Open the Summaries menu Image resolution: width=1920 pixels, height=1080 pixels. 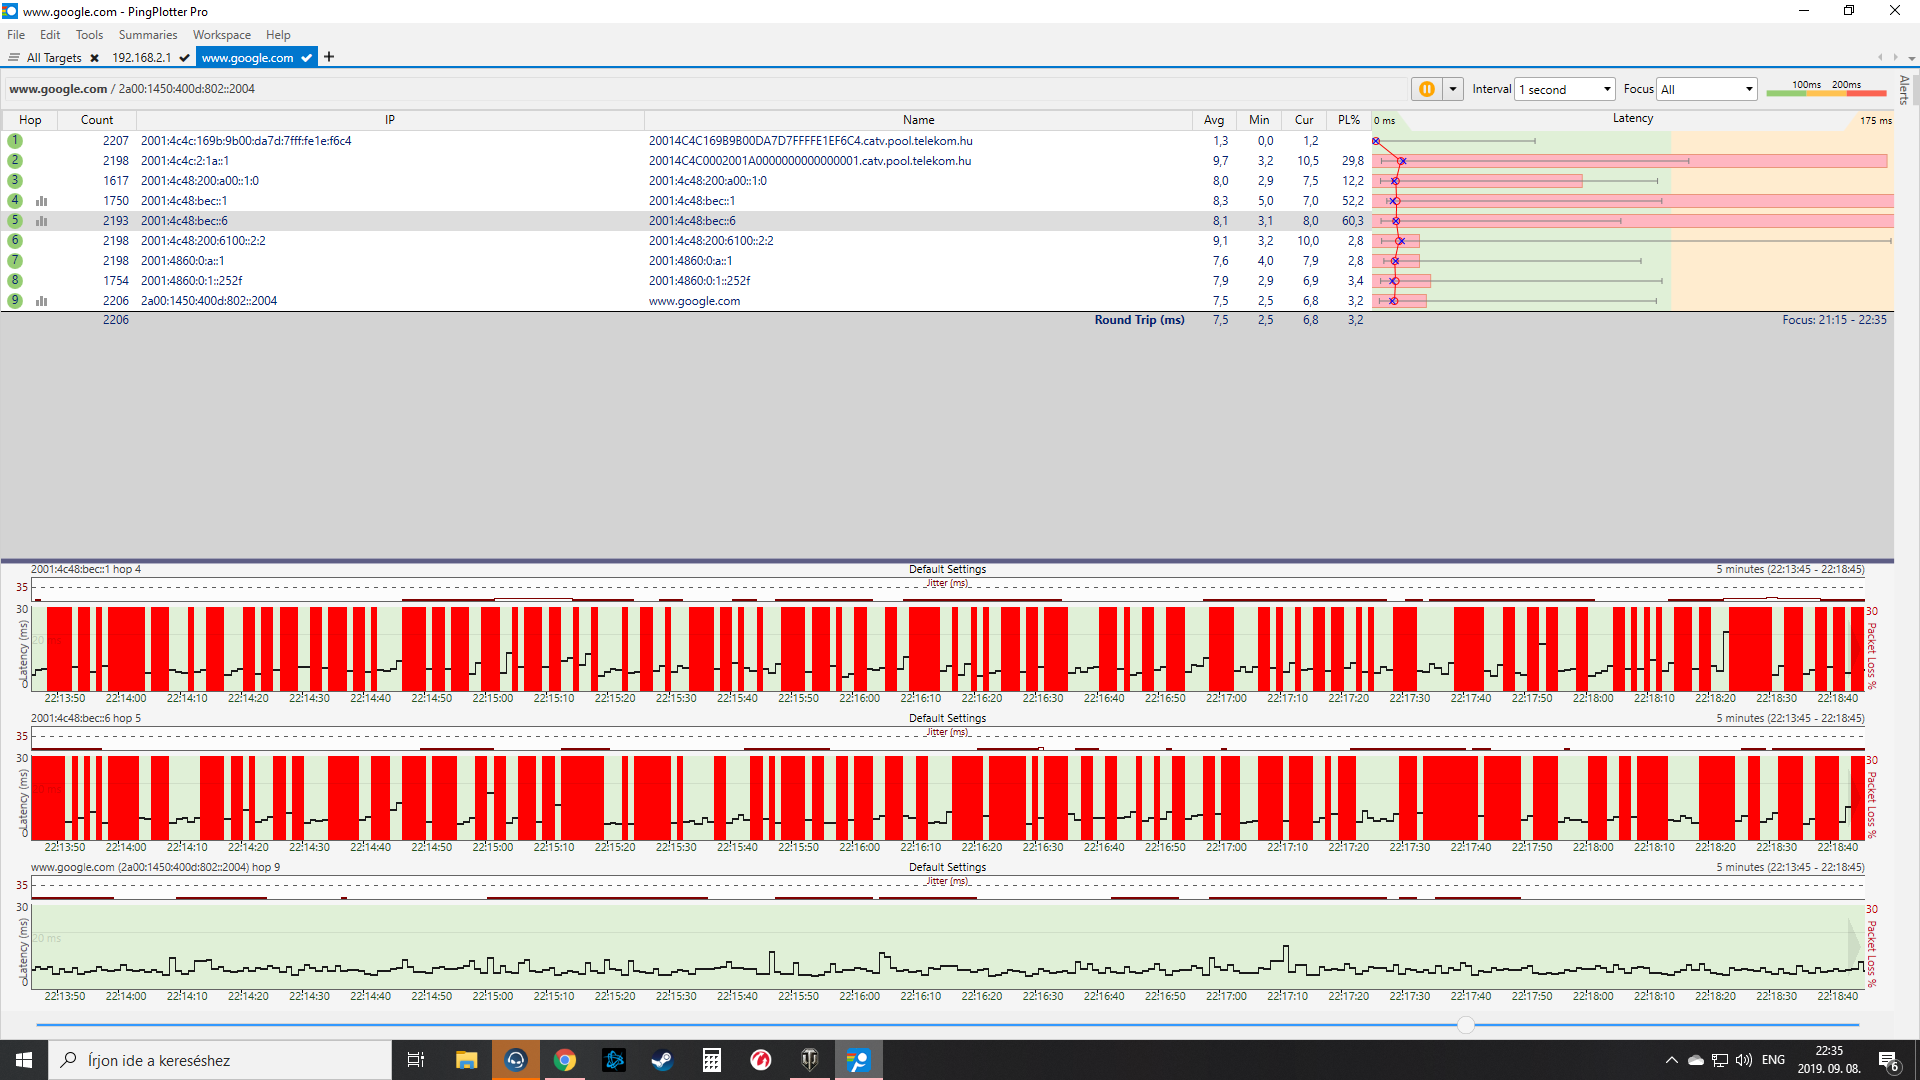pos(147,35)
